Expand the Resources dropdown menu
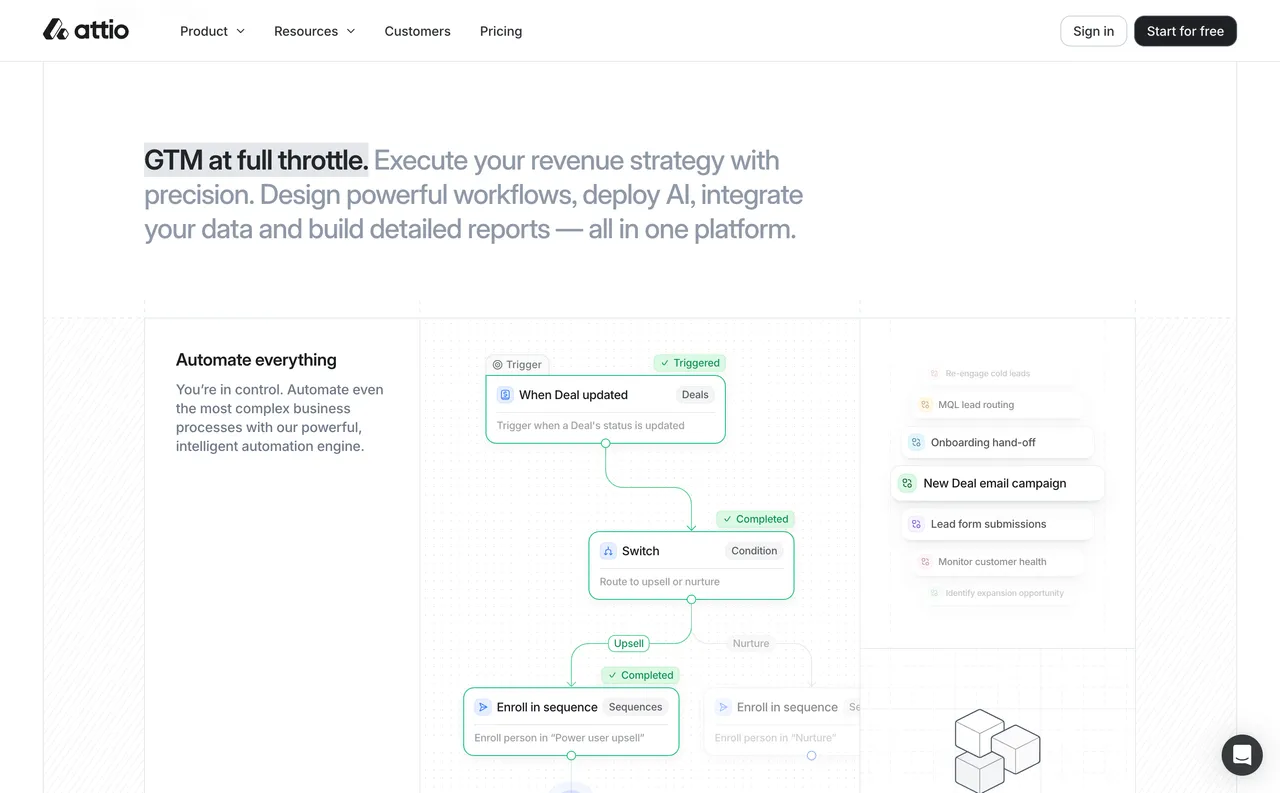Viewport: 1280px width, 793px height. [x=314, y=31]
